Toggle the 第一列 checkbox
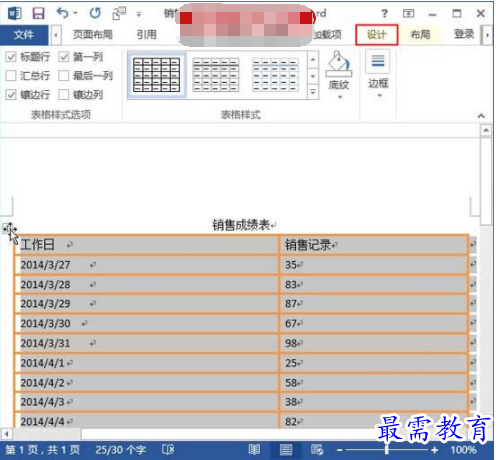Image resolution: width=499 pixels, height=460 pixels. 63,57
